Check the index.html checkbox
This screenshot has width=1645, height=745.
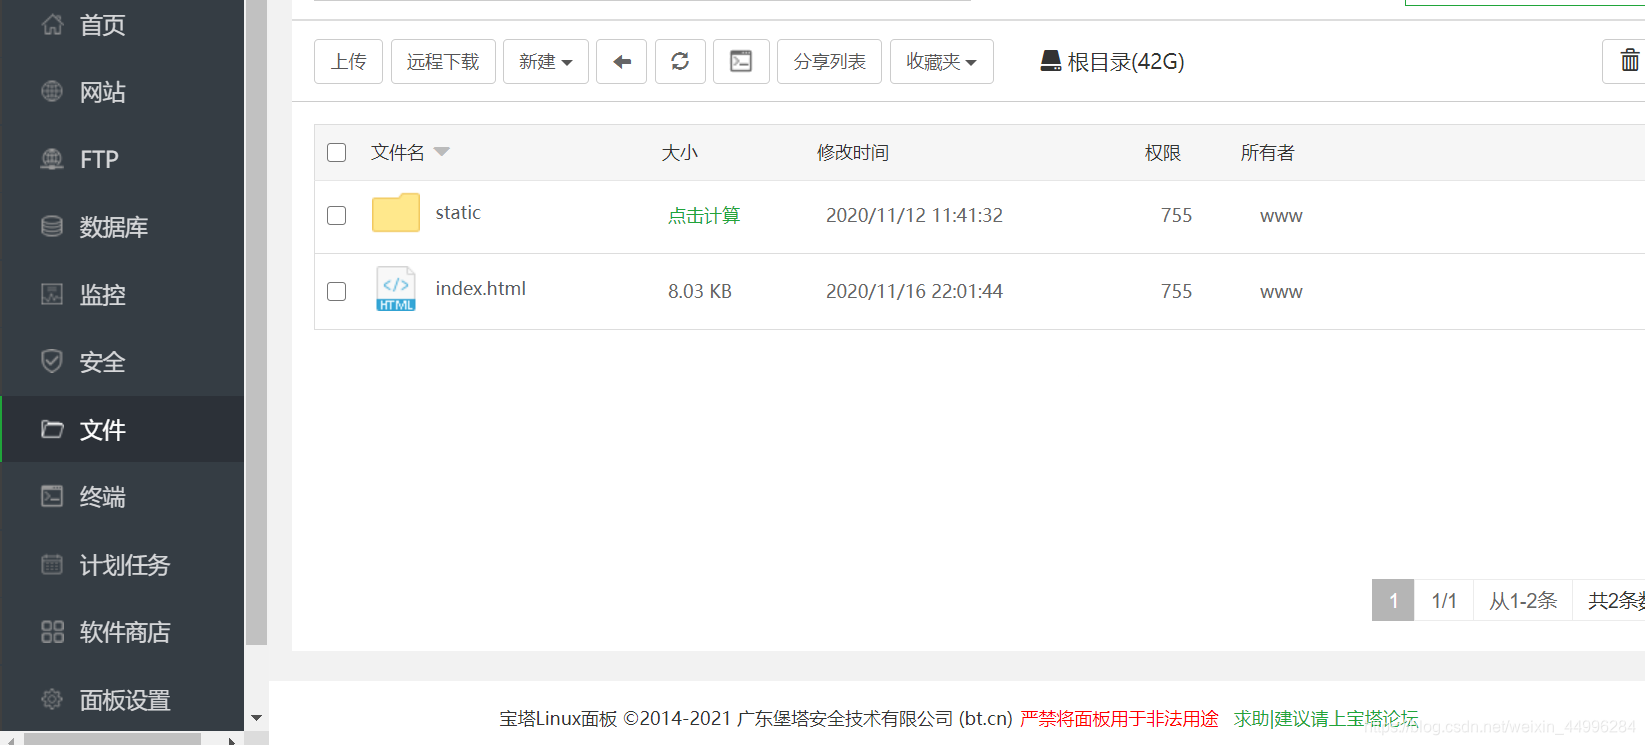point(337,291)
